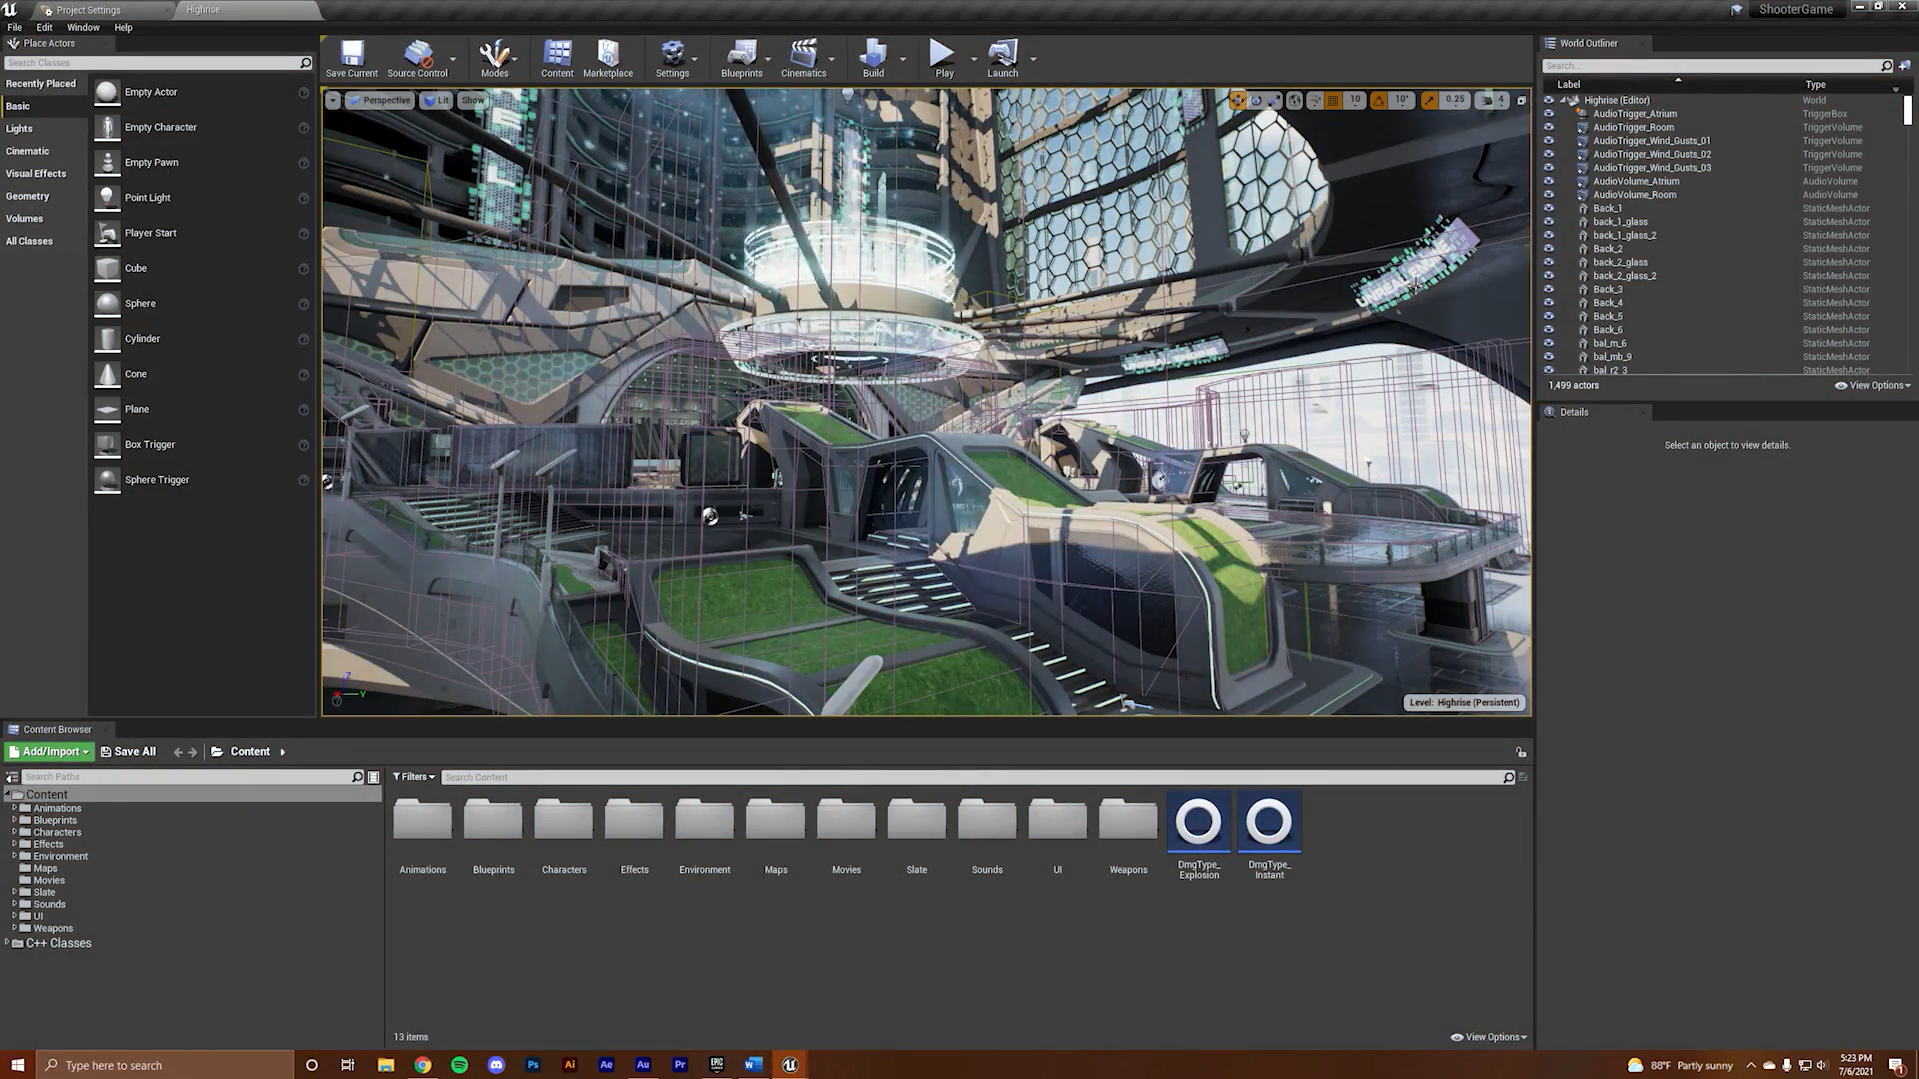Click the Cinematics clapperboard icon
Screen dimensions: 1919x1079
pos(803,55)
